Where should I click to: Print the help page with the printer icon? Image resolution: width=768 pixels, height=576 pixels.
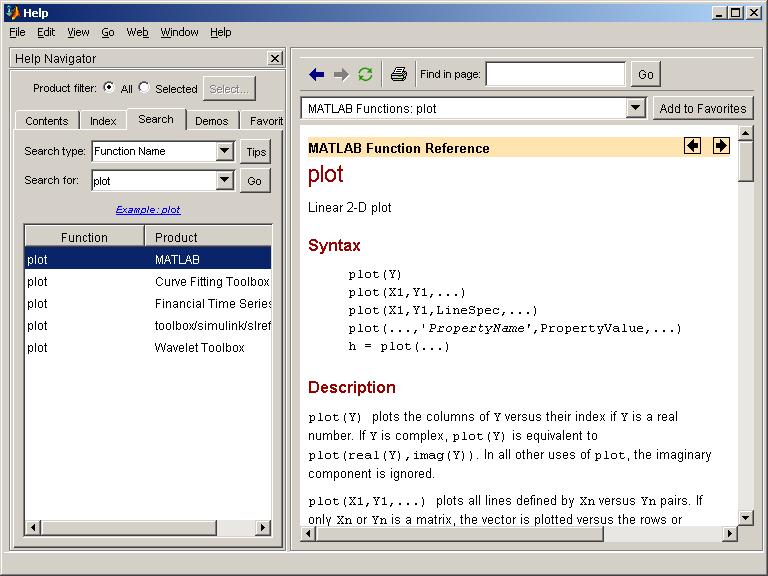coord(399,74)
